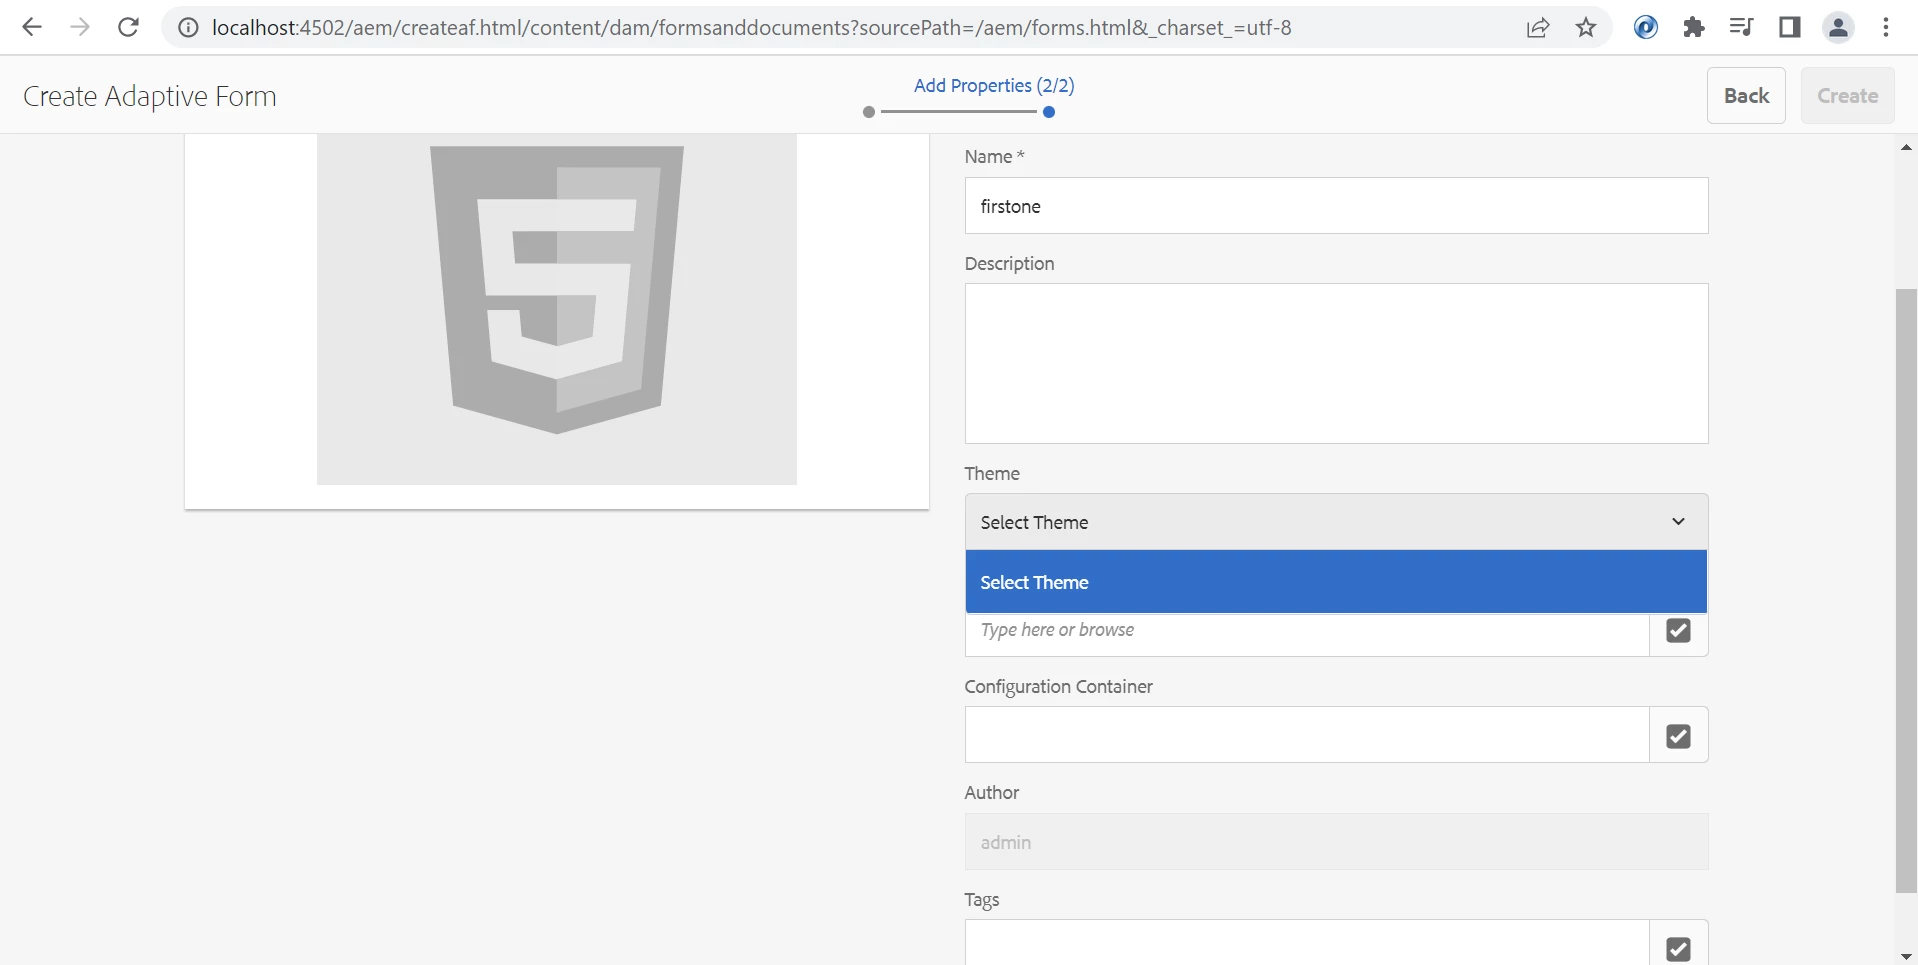
Task: Choose the highlighted Select Theme option
Action: pyautogui.click(x=1336, y=582)
